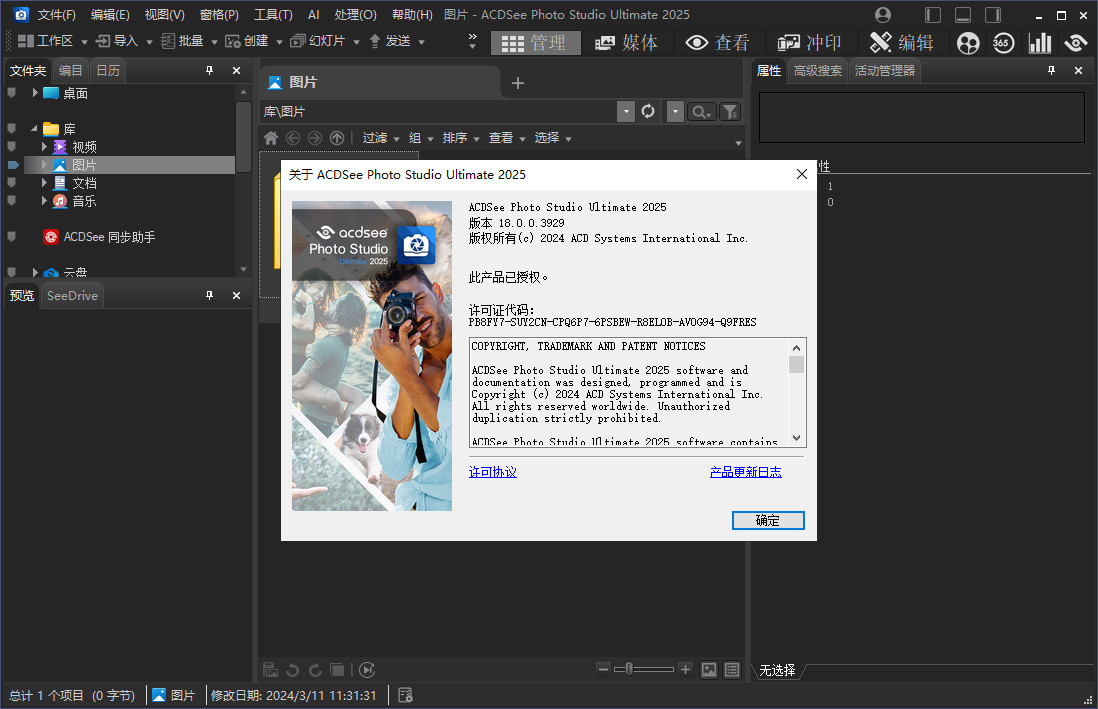Viewport: 1098px width, 709px height.
Task: Switch to View mode (查看)
Action: tap(718, 42)
